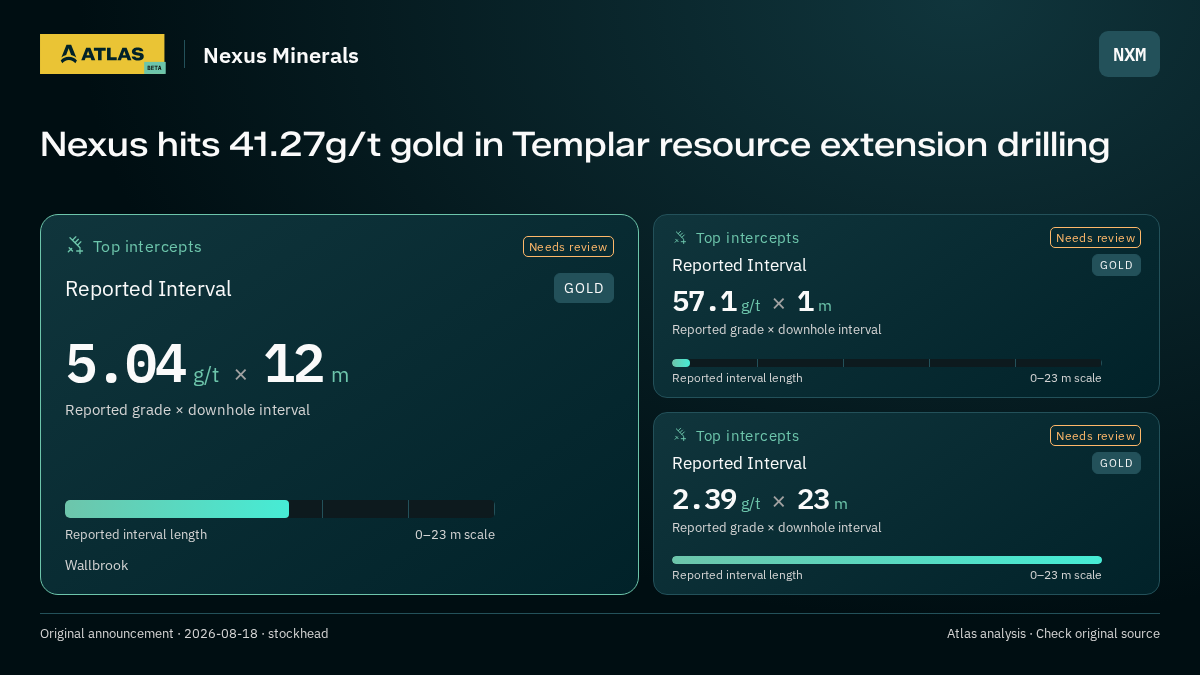Image resolution: width=1200 pixels, height=675 pixels.
Task: Click the BETA tag on the Atlas logo
Action: click(x=154, y=68)
